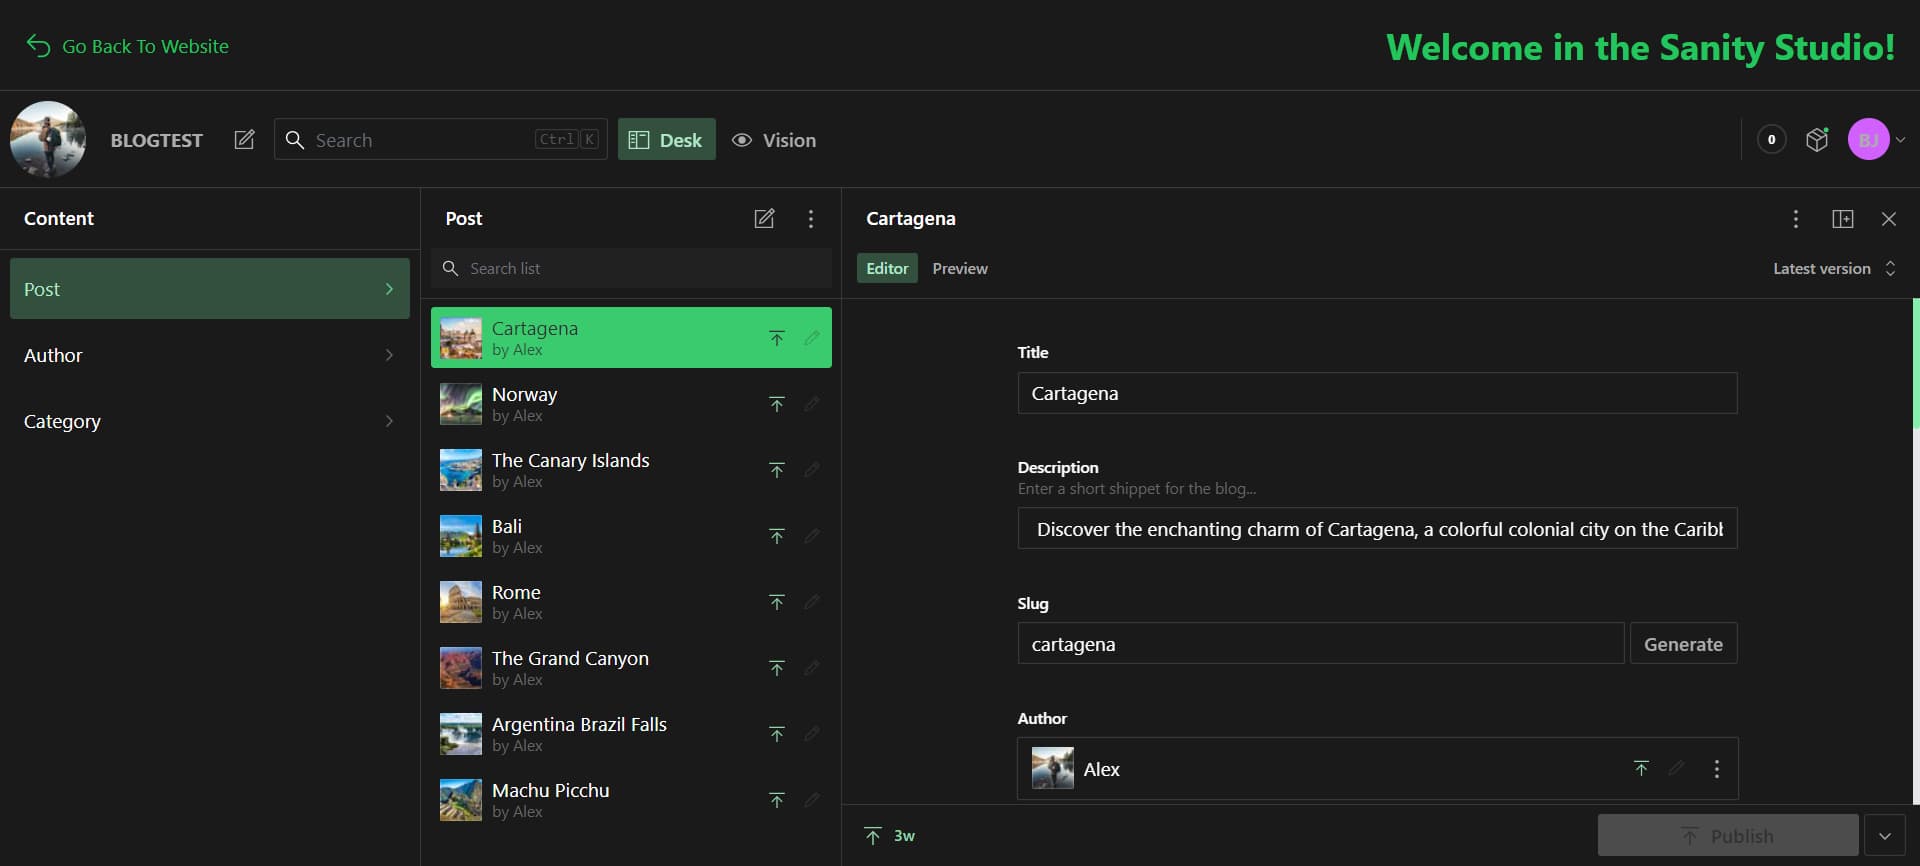Image resolution: width=1920 pixels, height=866 pixels.
Task: Close the Cartagena document pane
Action: pyautogui.click(x=1889, y=219)
